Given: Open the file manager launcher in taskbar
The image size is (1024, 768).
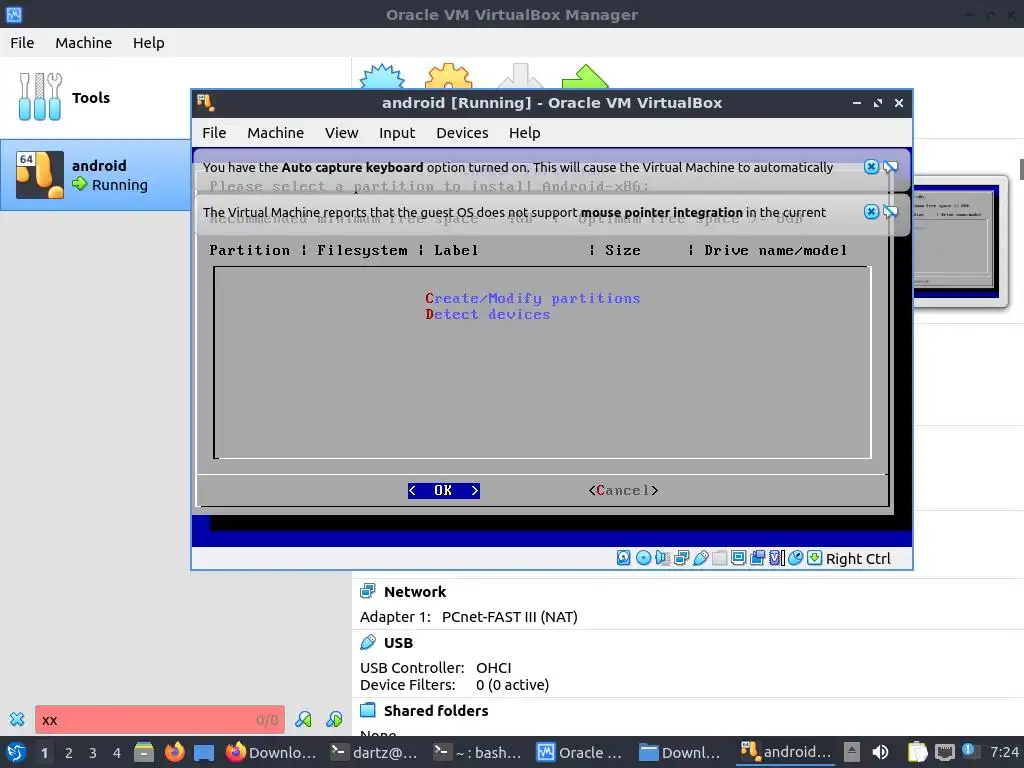Looking at the screenshot, I should (x=144, y=752).
